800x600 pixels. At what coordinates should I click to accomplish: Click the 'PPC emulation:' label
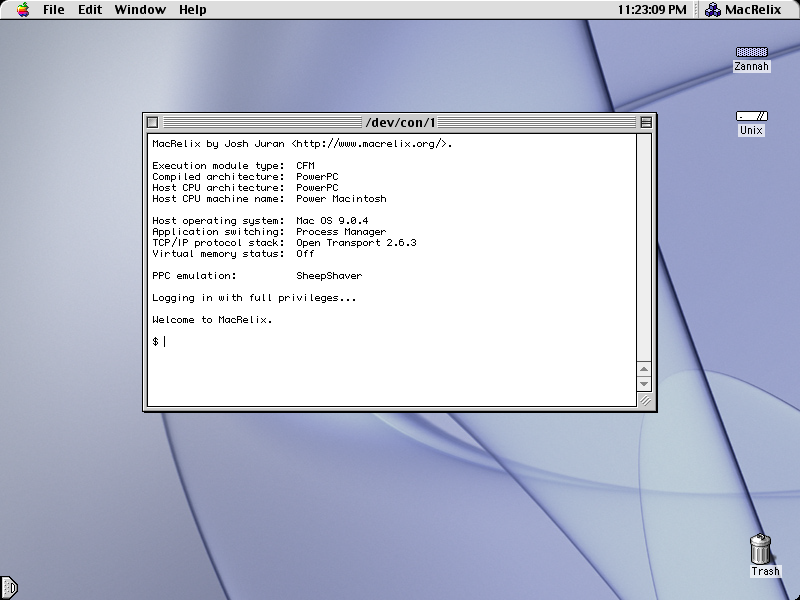(x=194, y=276)
